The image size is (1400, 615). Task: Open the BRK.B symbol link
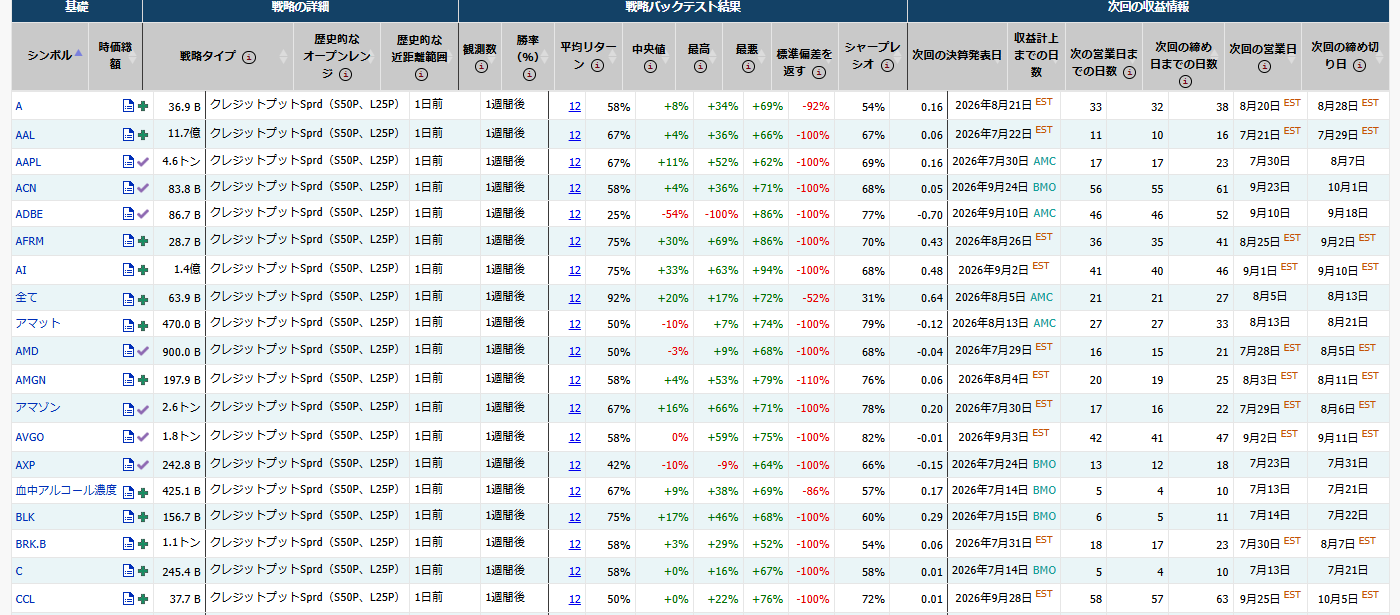click(x=31, y=545)
